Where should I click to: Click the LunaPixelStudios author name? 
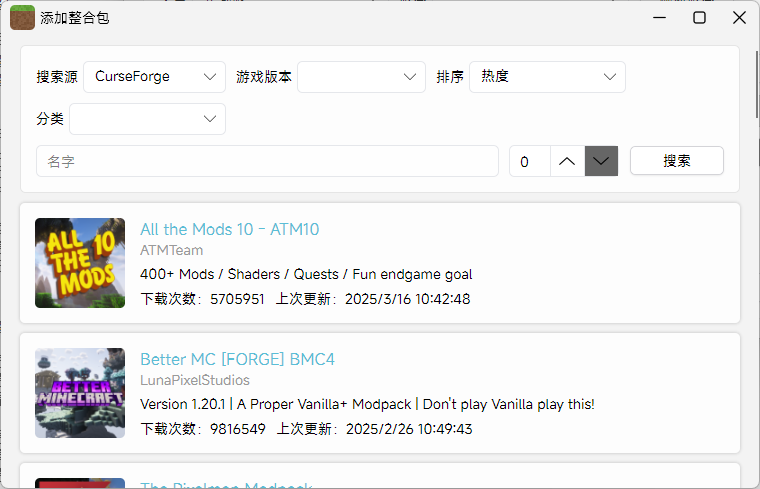click(195, 381)
